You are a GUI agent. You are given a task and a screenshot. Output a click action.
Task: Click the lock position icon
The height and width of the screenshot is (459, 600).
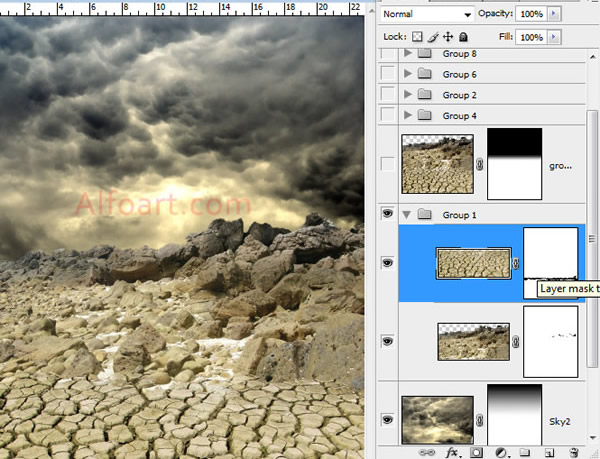coord(447,37)
